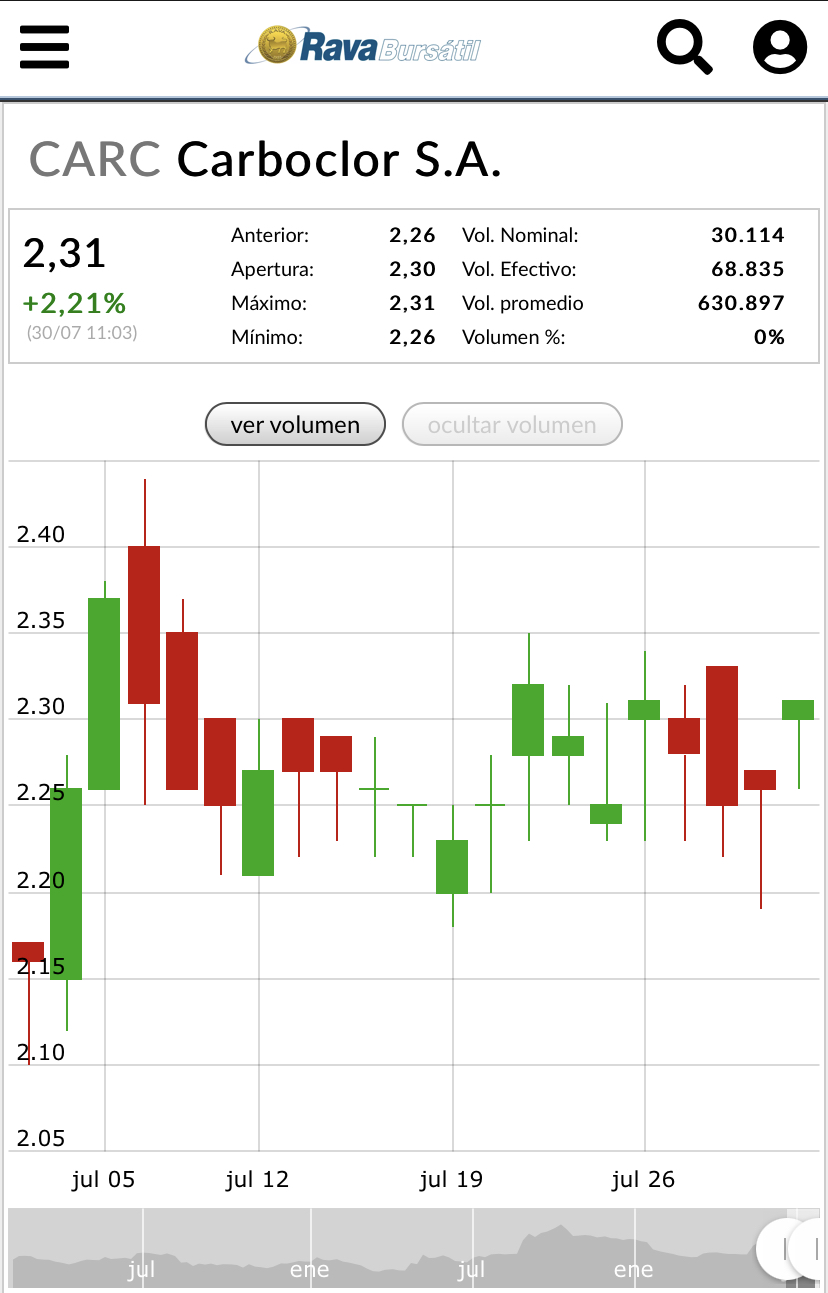828x1293 pixels.
Task: Click the current price 2,31
Action: 65,253
